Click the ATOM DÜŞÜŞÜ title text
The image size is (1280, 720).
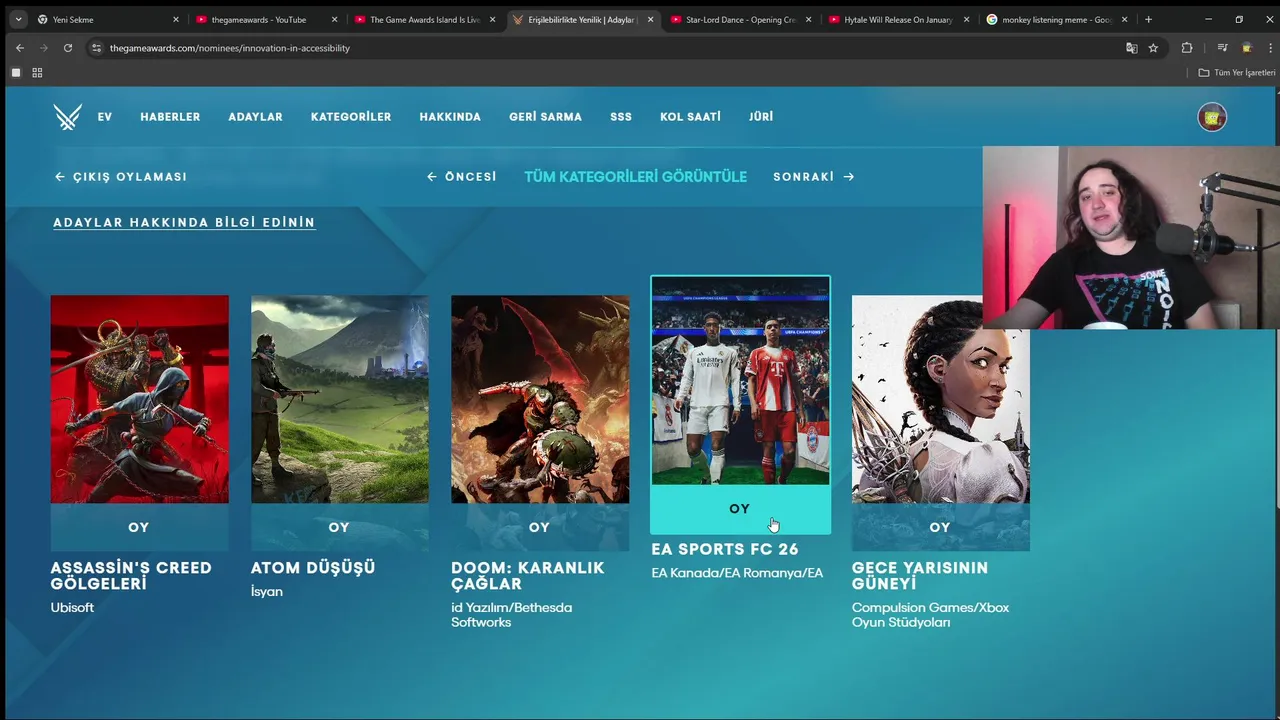[x=313, y=567]
